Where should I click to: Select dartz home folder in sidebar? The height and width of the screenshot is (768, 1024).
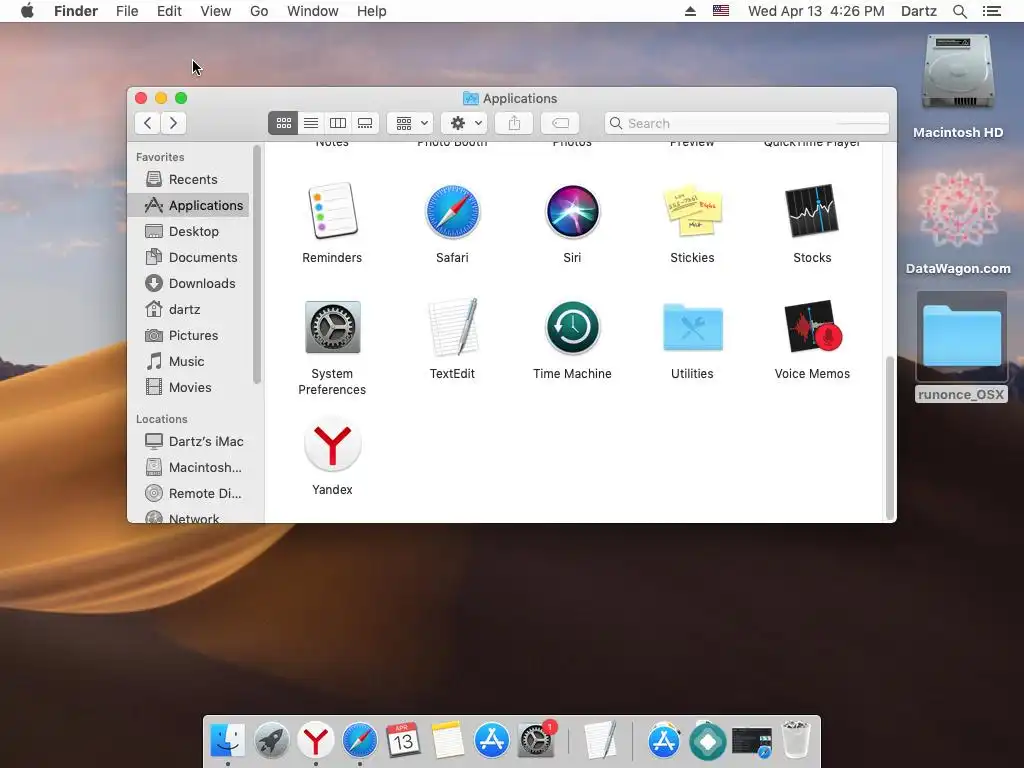189,310
